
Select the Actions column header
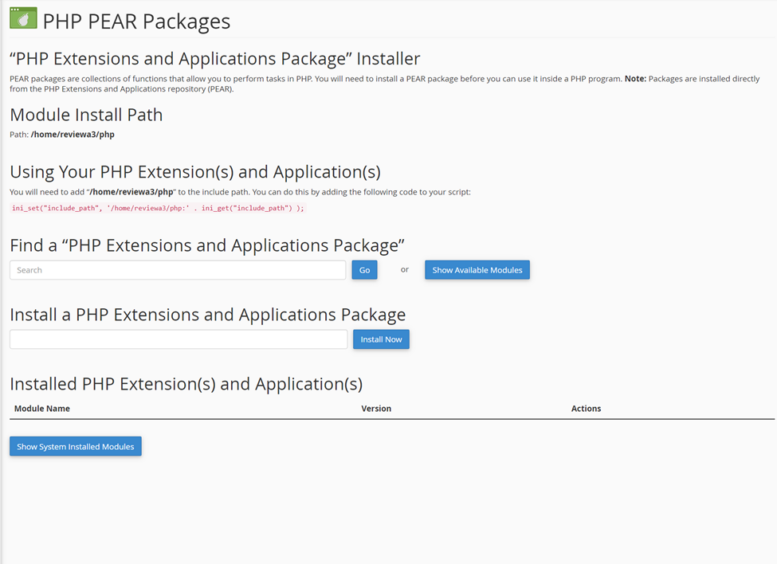(586, 408)
